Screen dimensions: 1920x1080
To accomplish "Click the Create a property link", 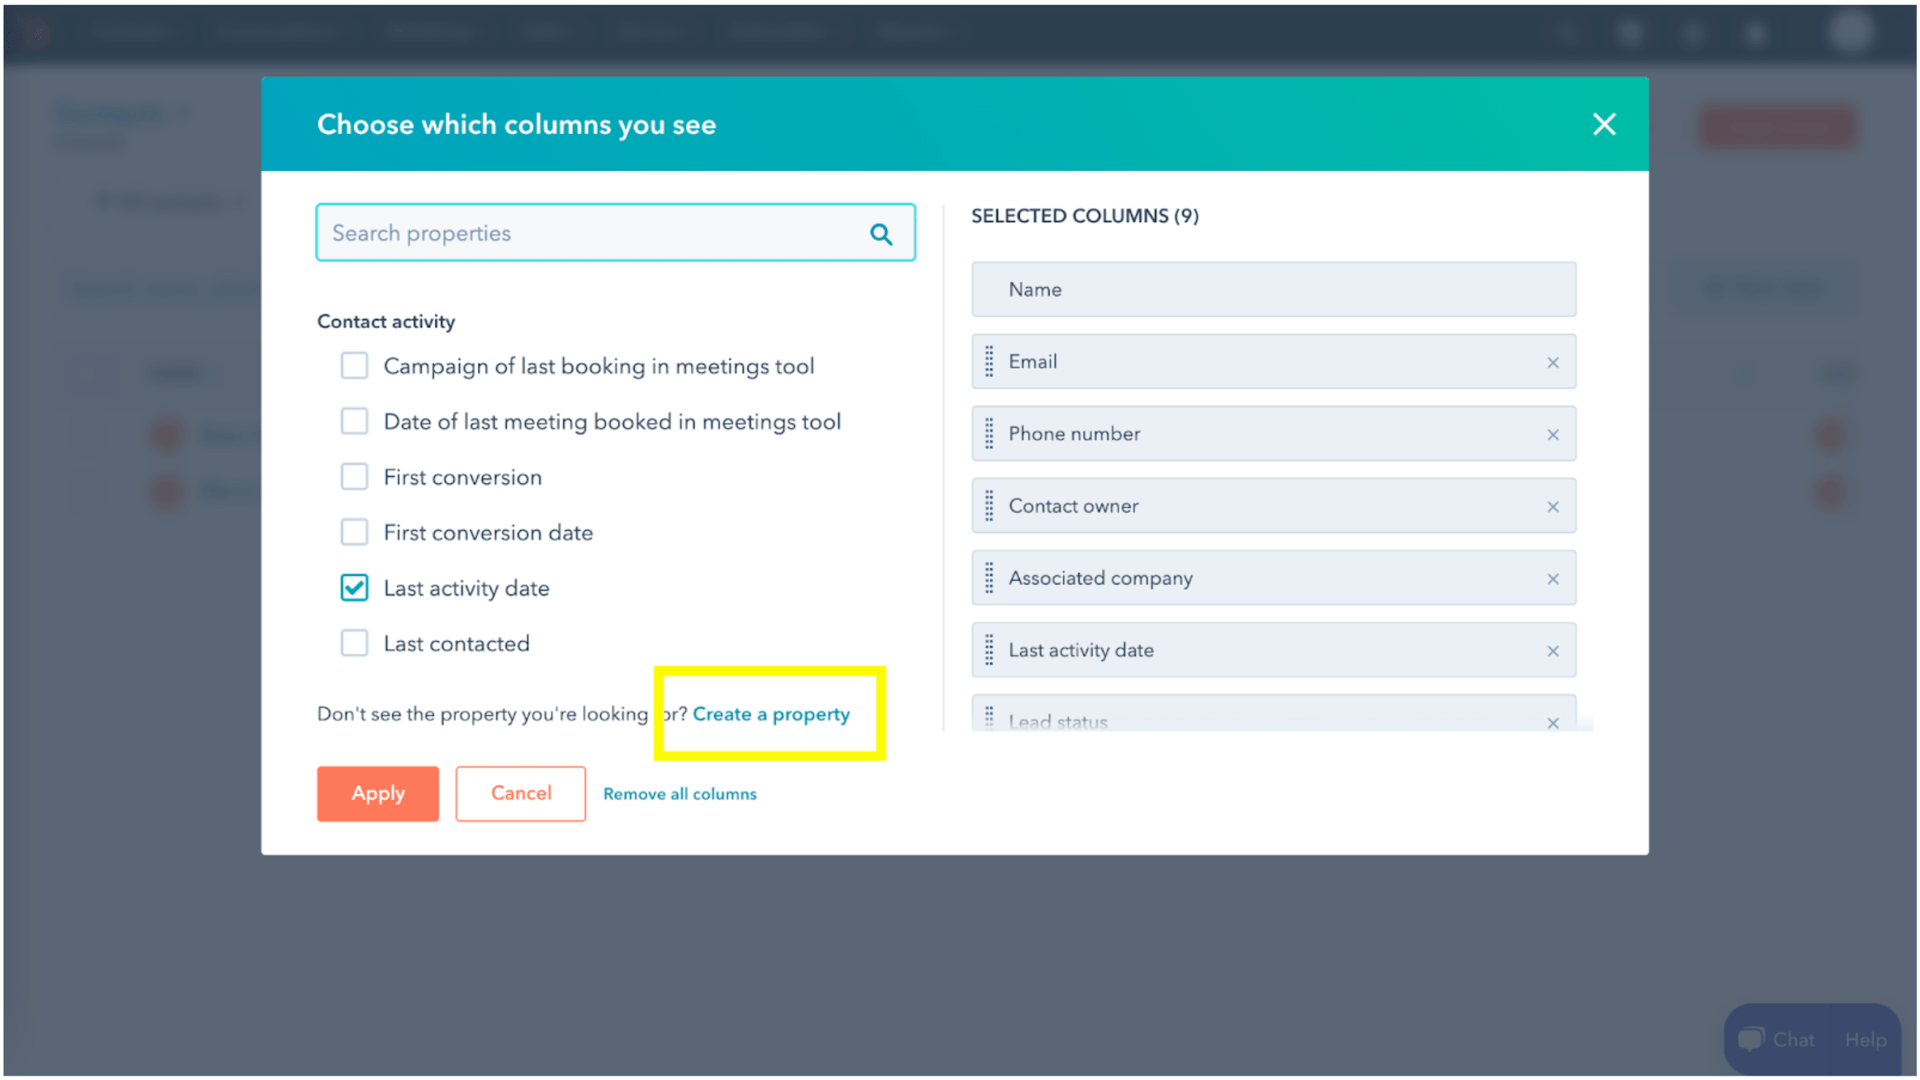I will point(770,713).
